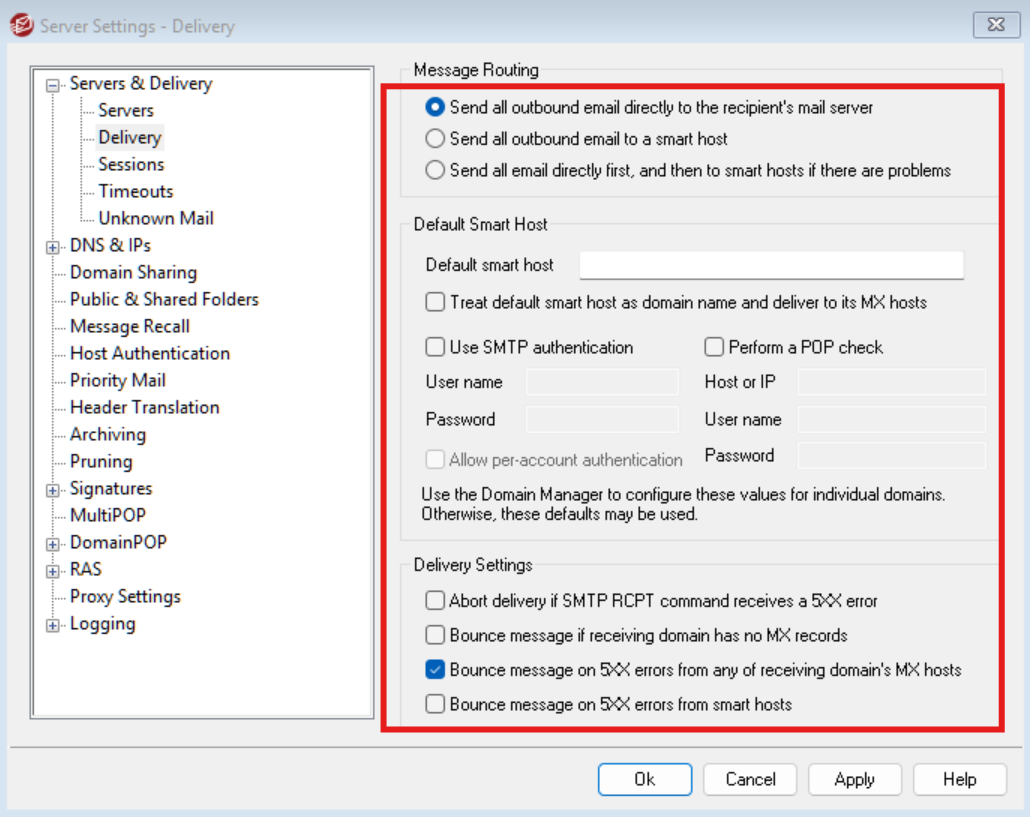
Task: Select Domain Sharing in the tree
Action: click(133, 272)
